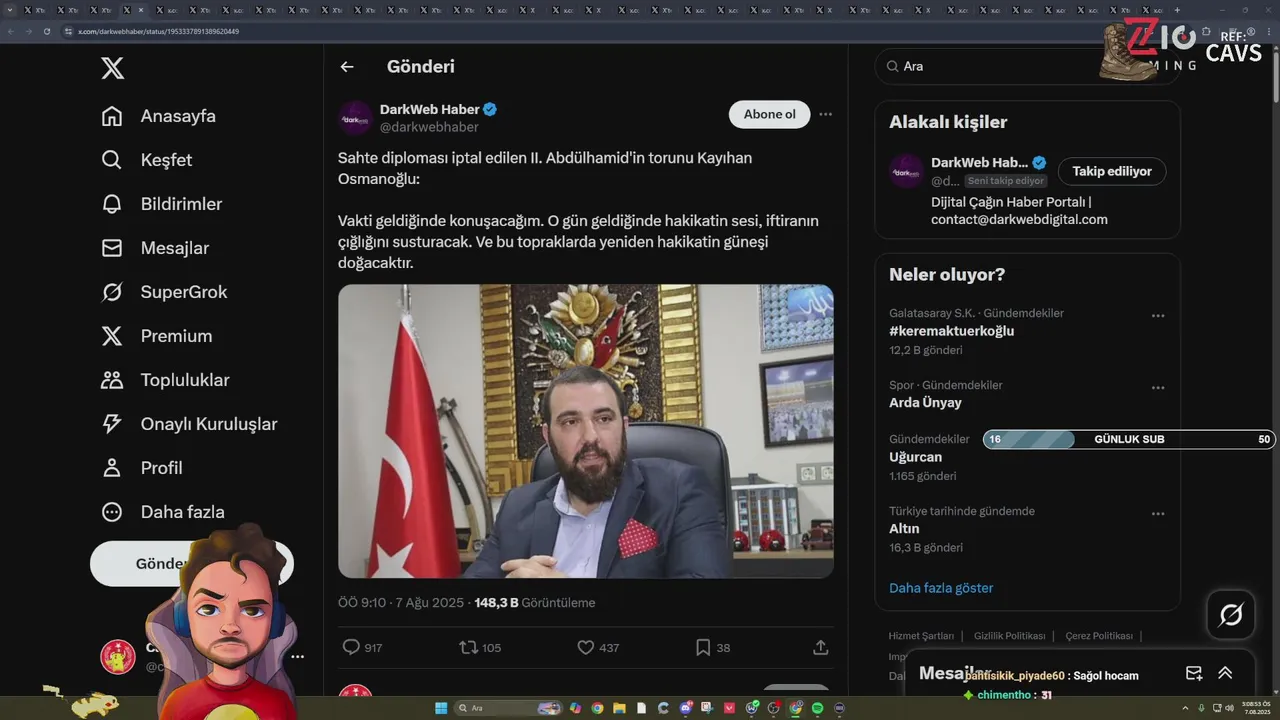Open Mesajlar via the envelope icon

112,248
